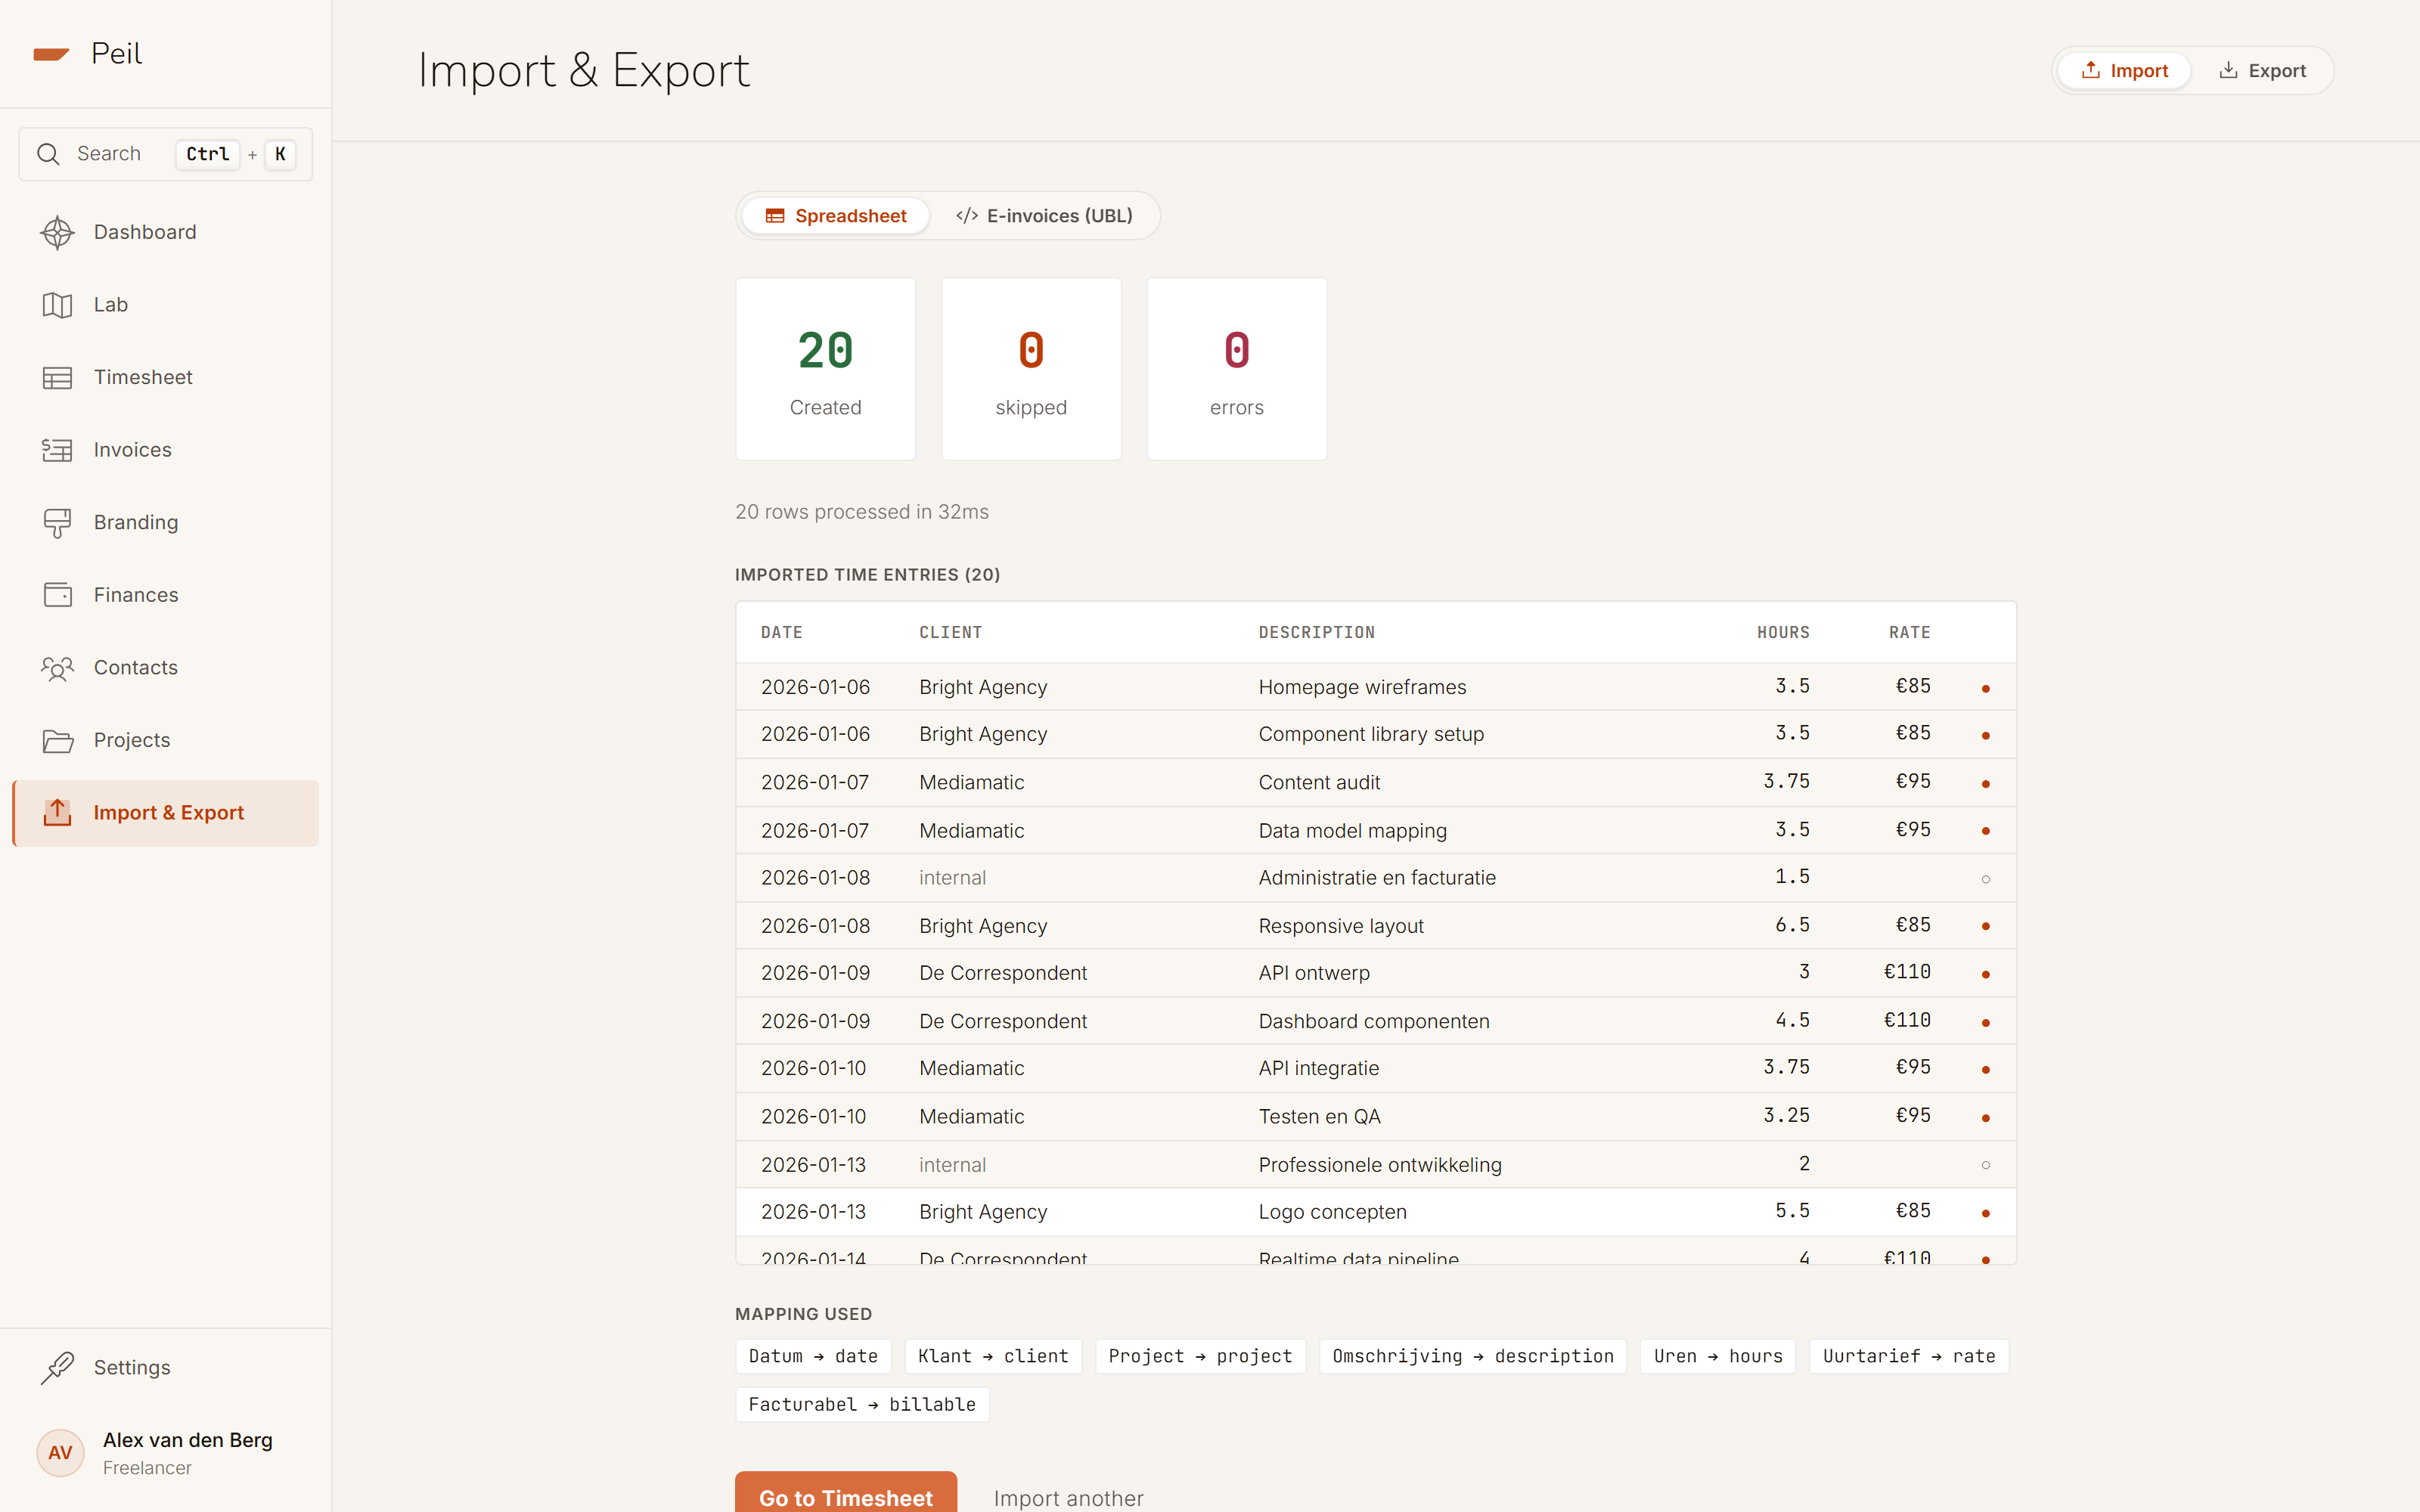
Task: Click hollow dot on Administratie en facturatie row
Action: point(1985,879)
